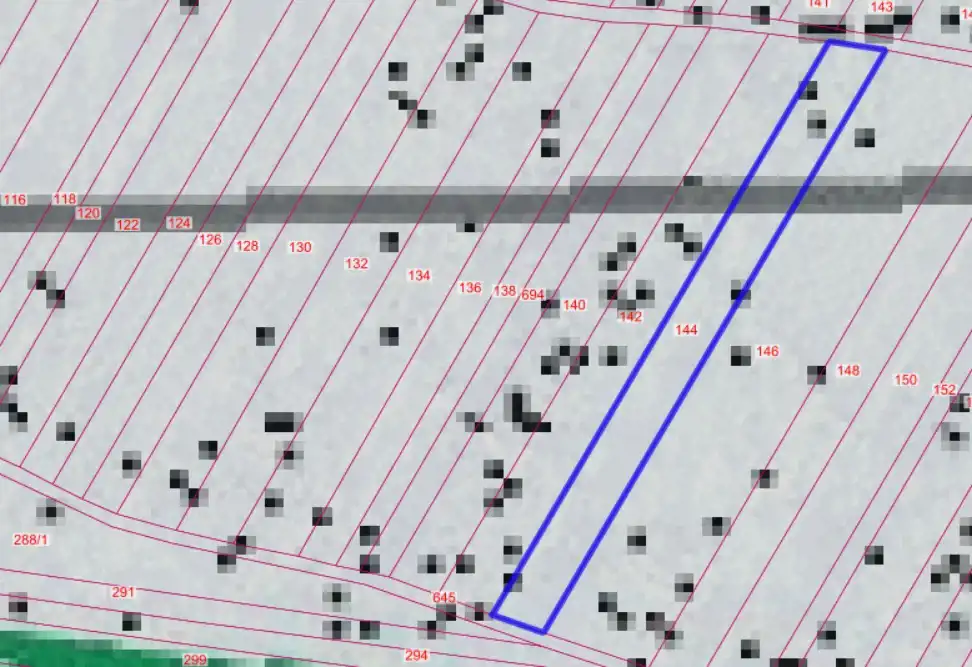The height and width of the screenshot is (667, 972).
Task: Select parcel label 140
Action: click(x=574, y=305)
